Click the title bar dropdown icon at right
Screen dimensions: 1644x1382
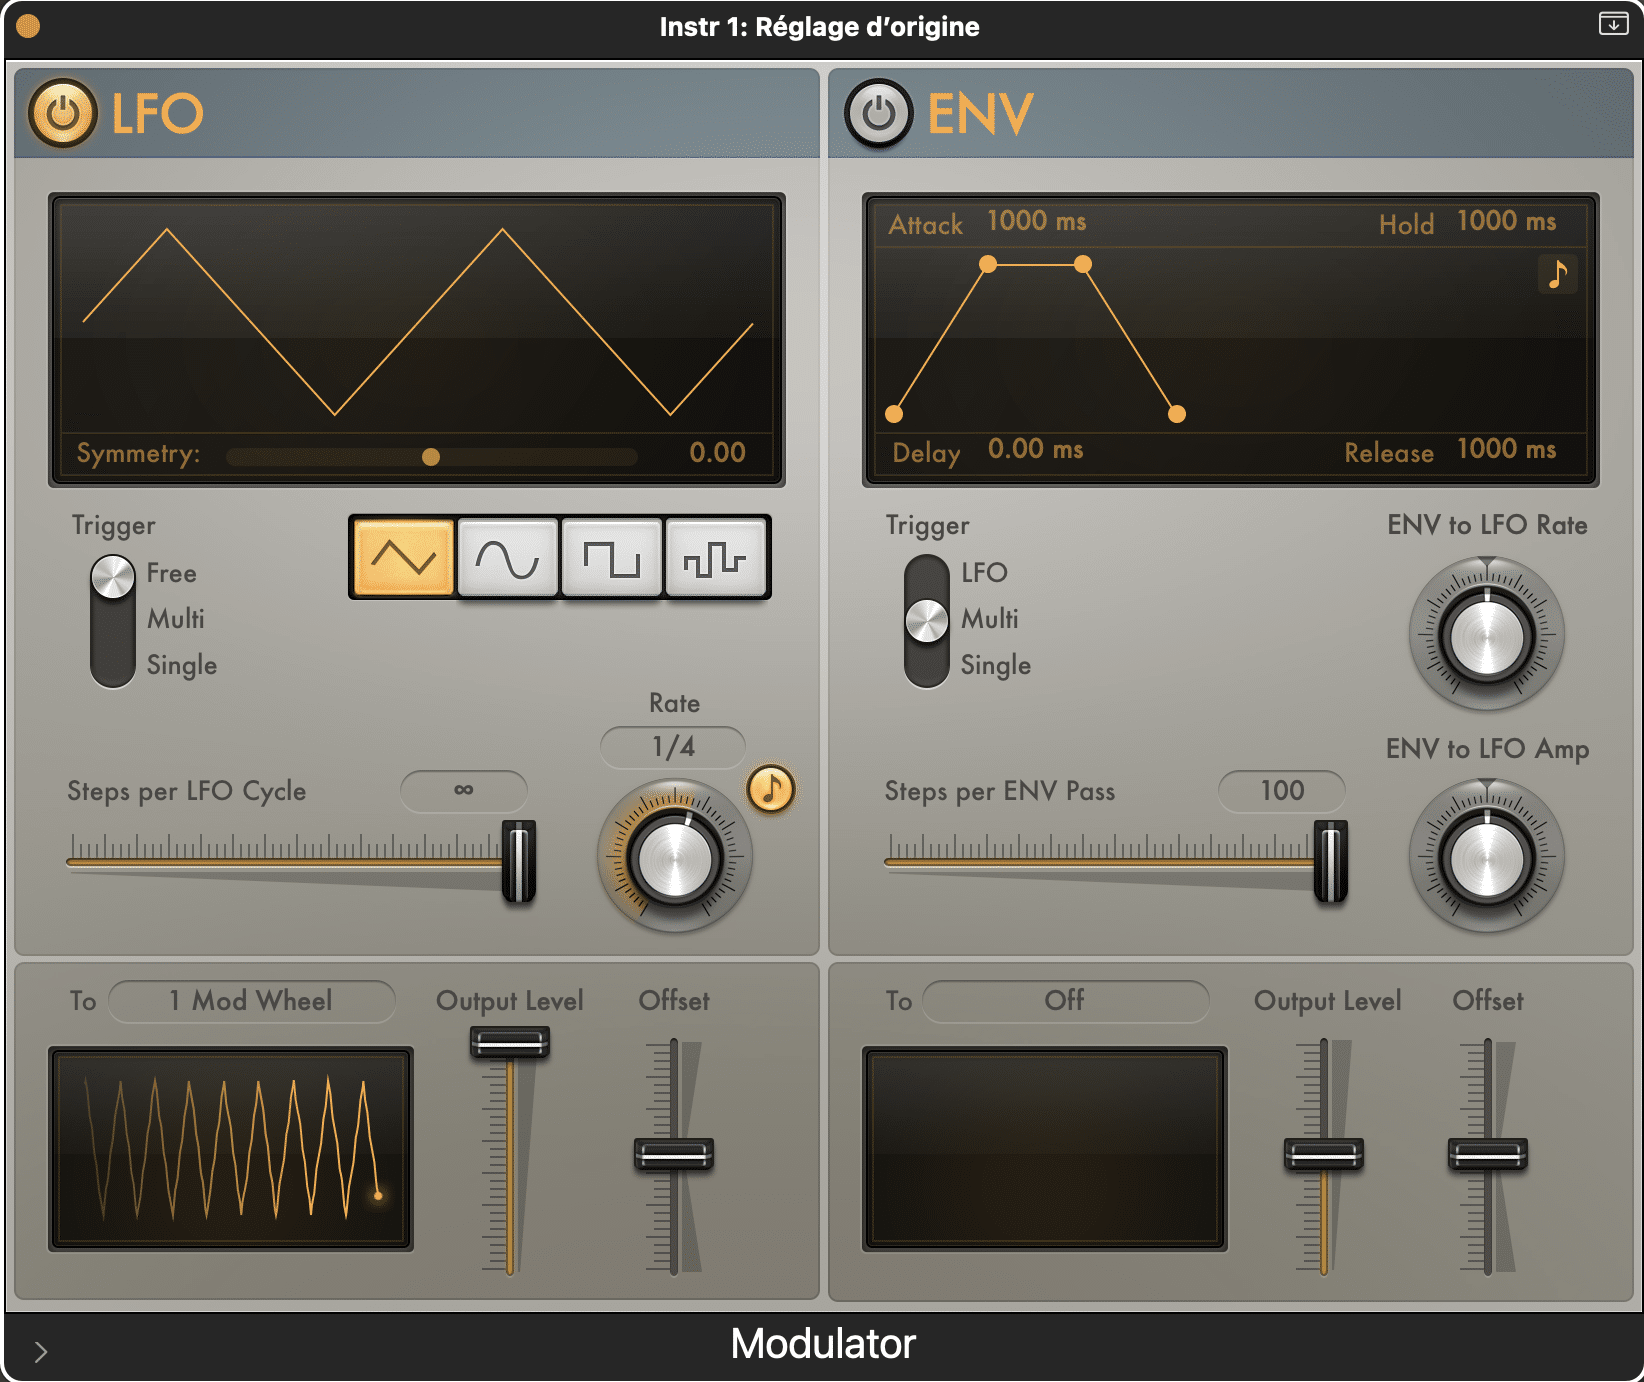coord(1613,23)
